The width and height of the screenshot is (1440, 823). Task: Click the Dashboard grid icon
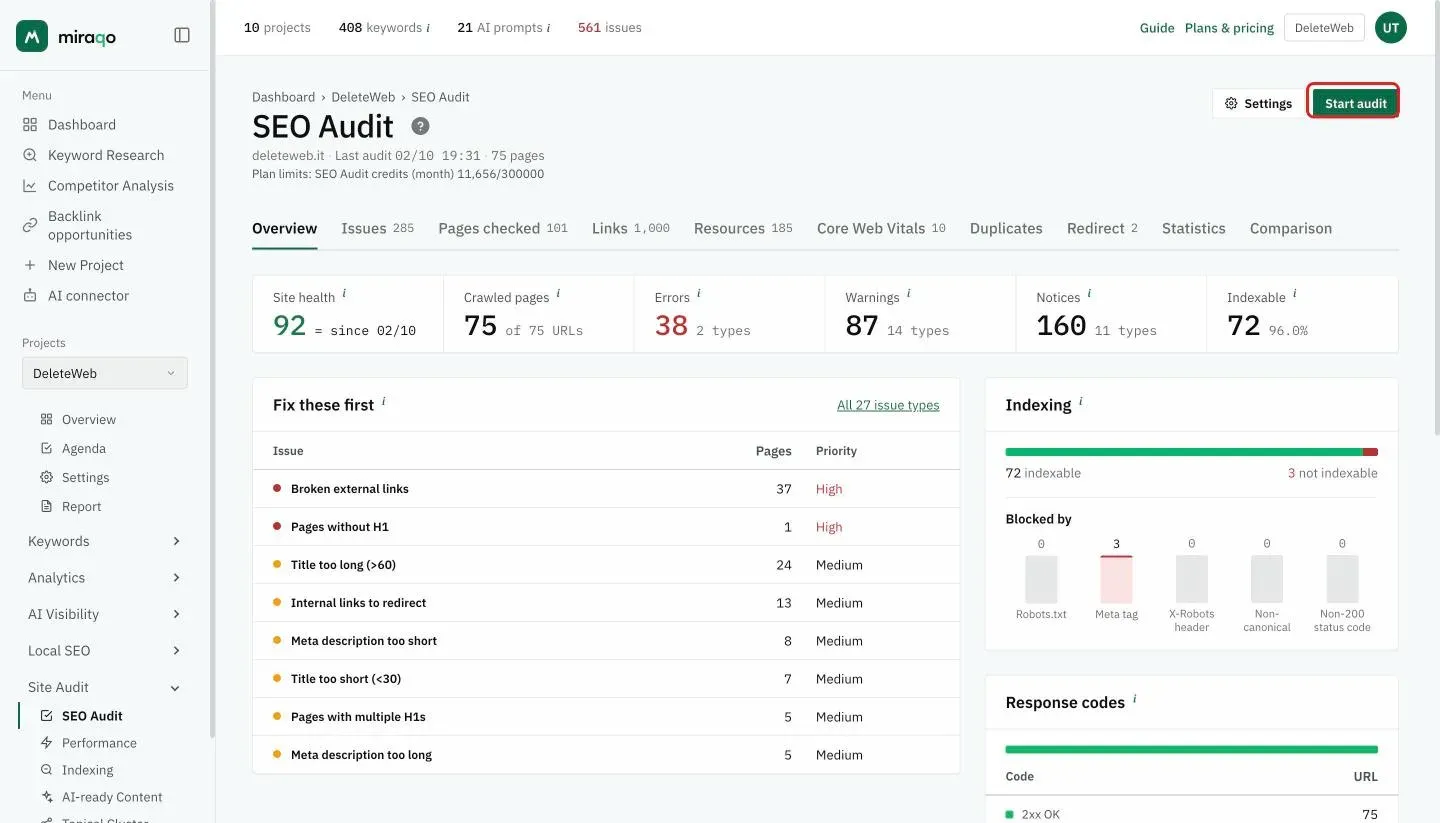(x=30, y=125)
